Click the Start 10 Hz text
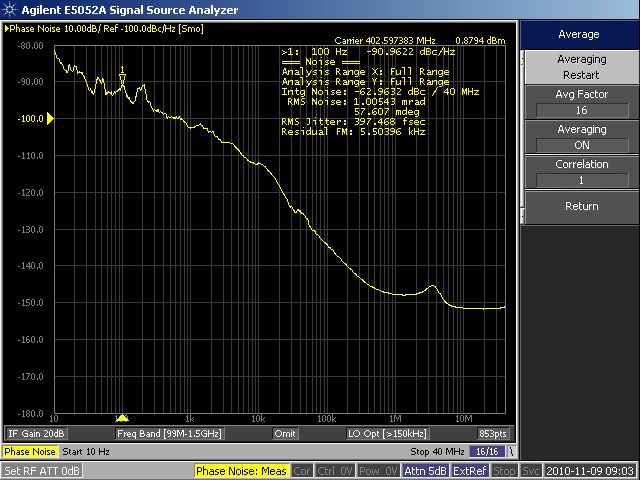 [x=86, y=452]
